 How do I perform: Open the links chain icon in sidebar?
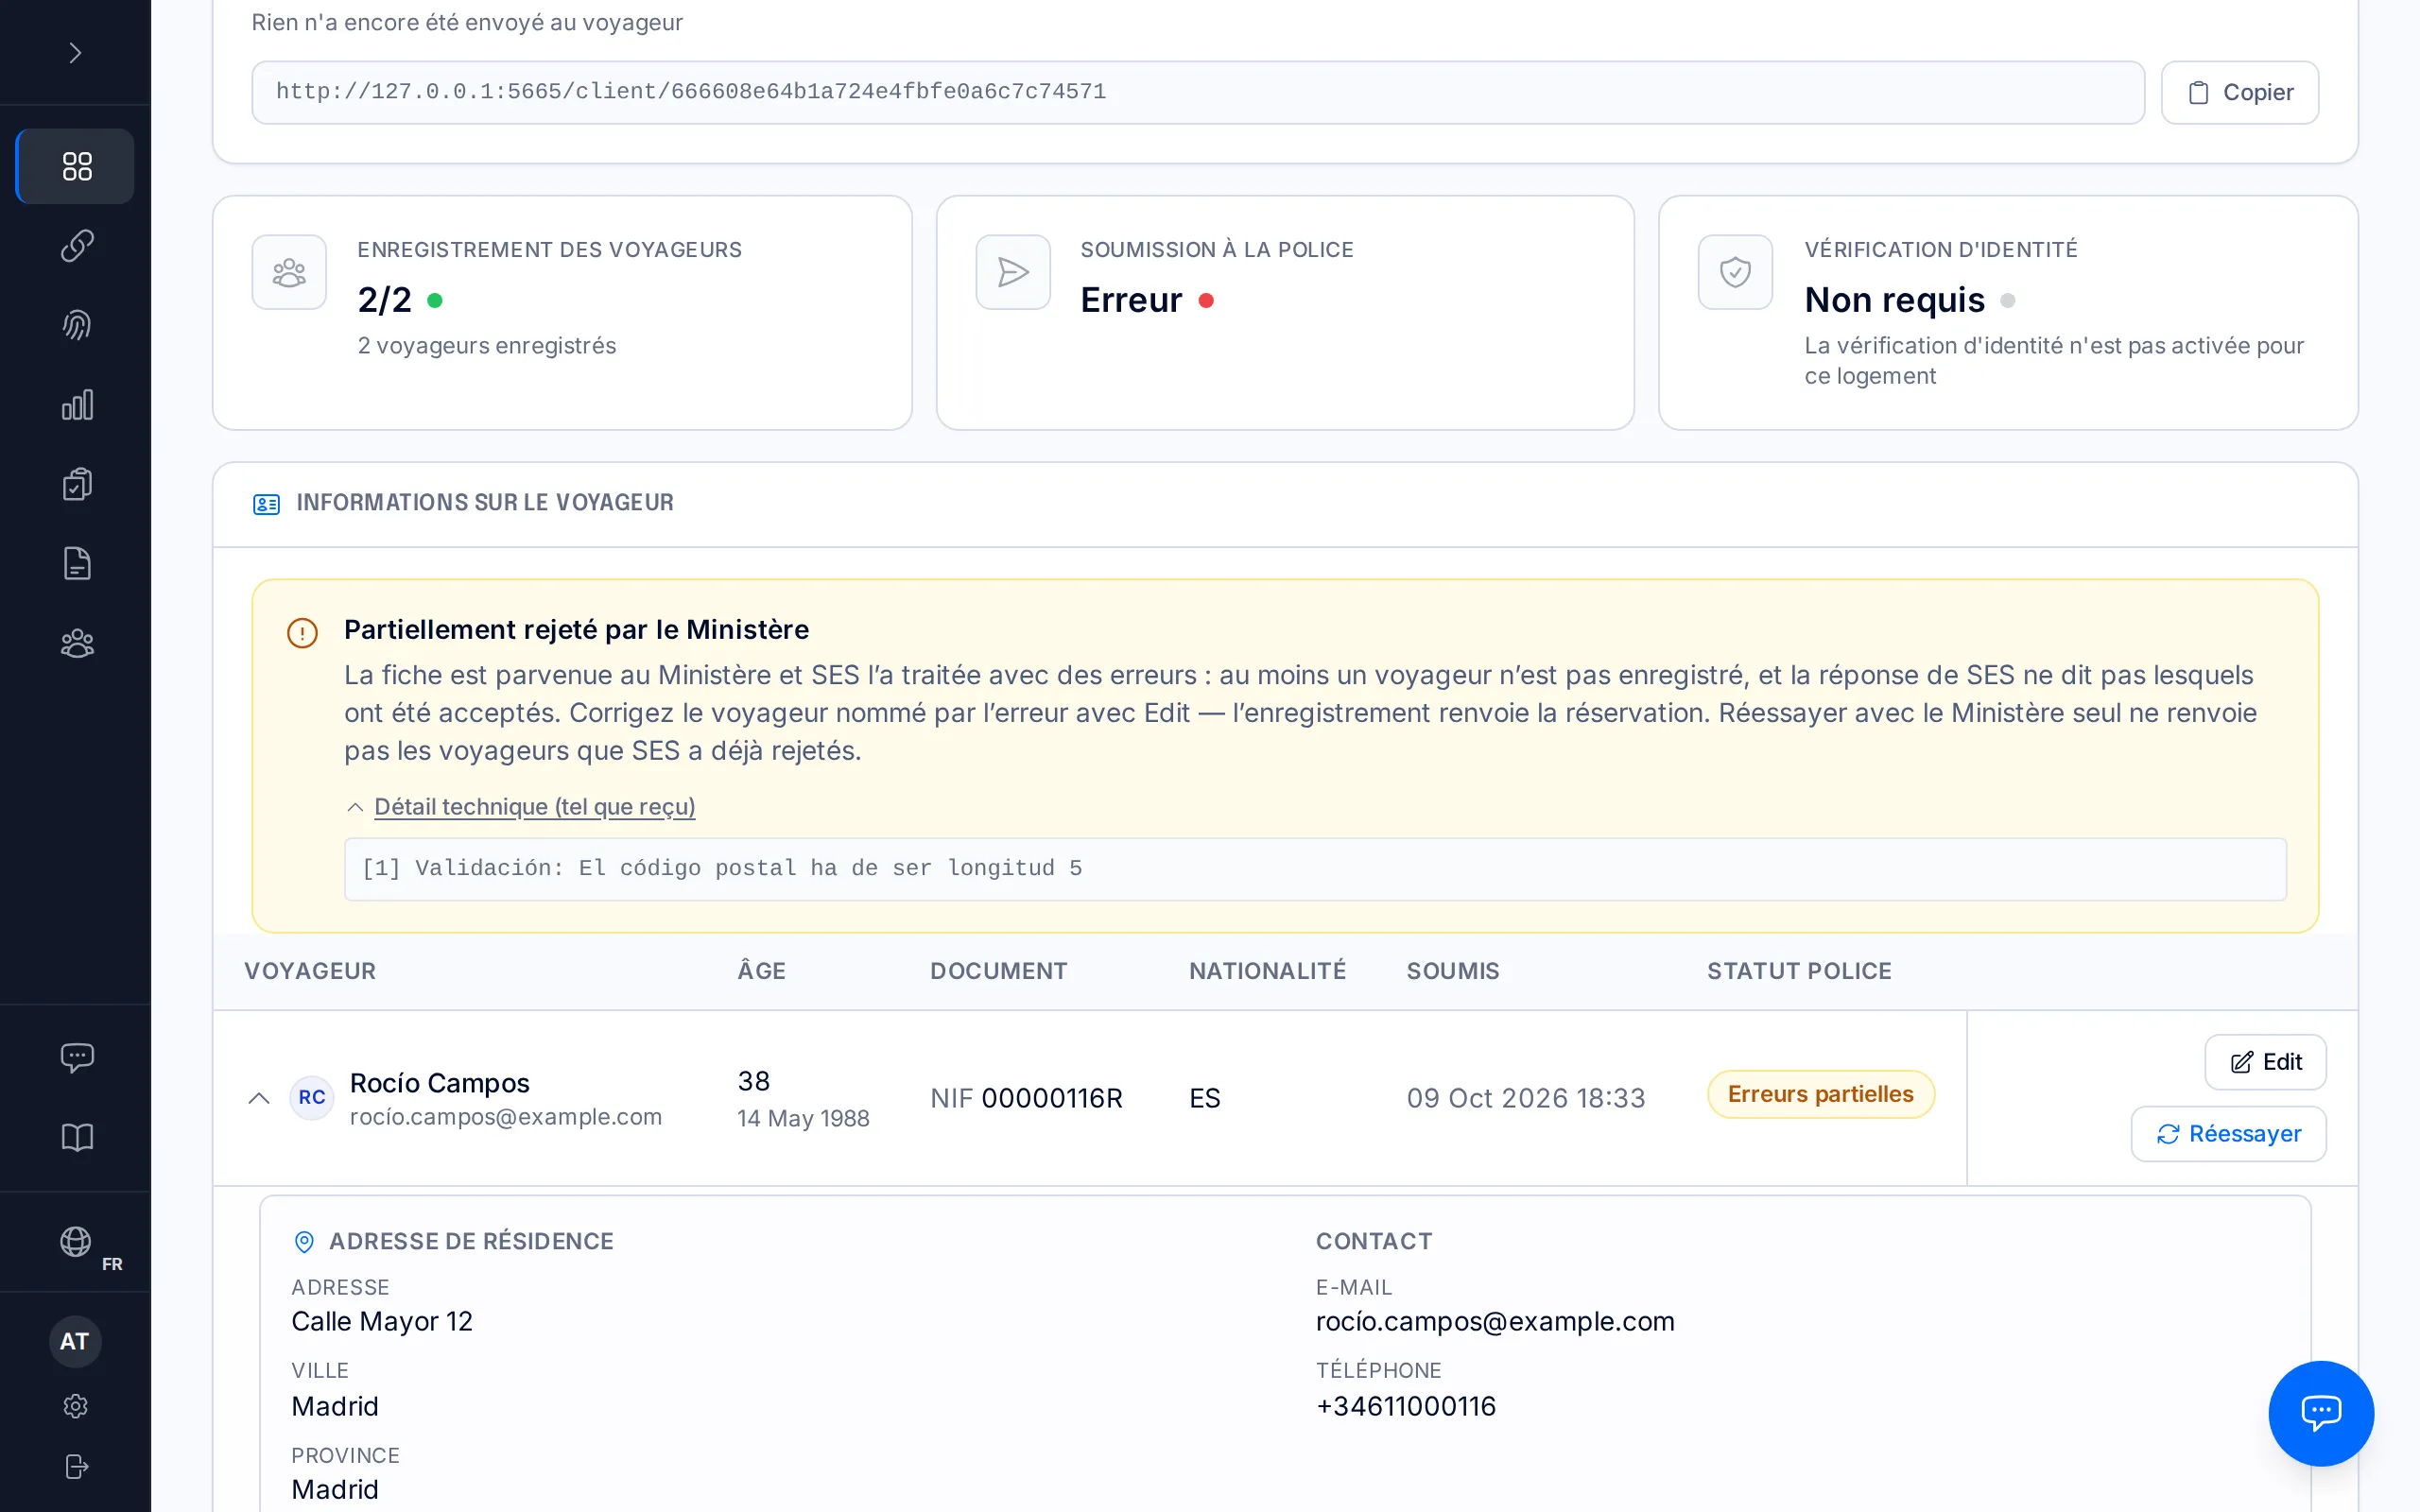point(76,246)
